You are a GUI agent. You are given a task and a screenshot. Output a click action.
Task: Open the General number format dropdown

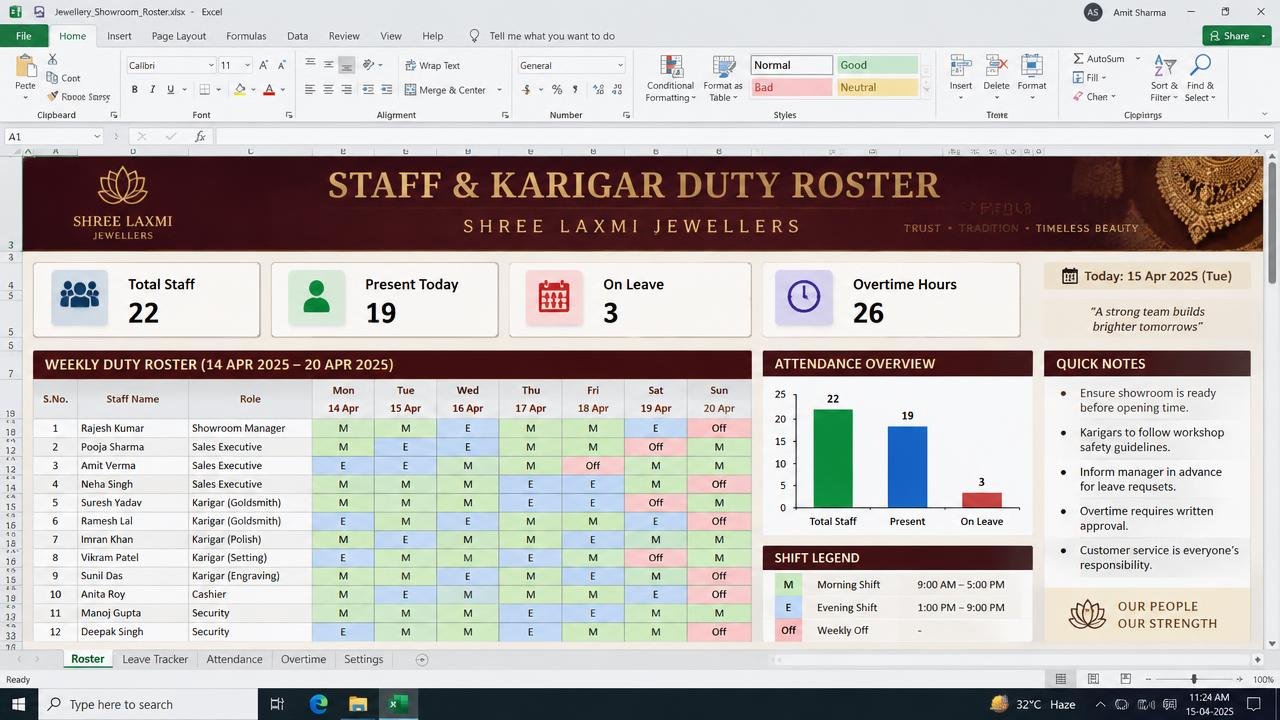tap(620, 65)
